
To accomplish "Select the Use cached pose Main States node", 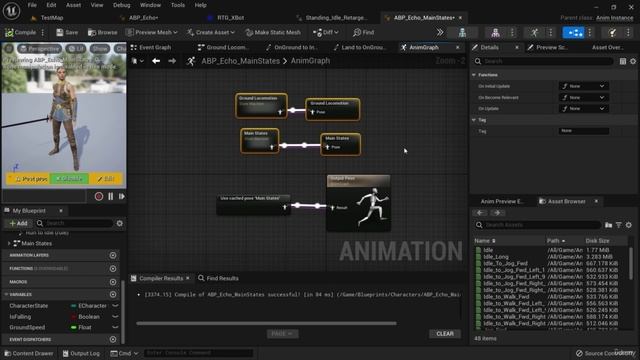I will pos(253,204).
